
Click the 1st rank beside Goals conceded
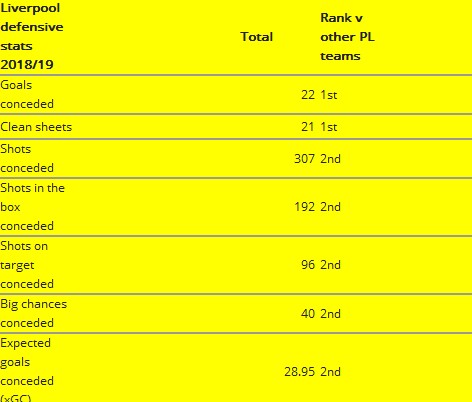click(x=329, y=95)
